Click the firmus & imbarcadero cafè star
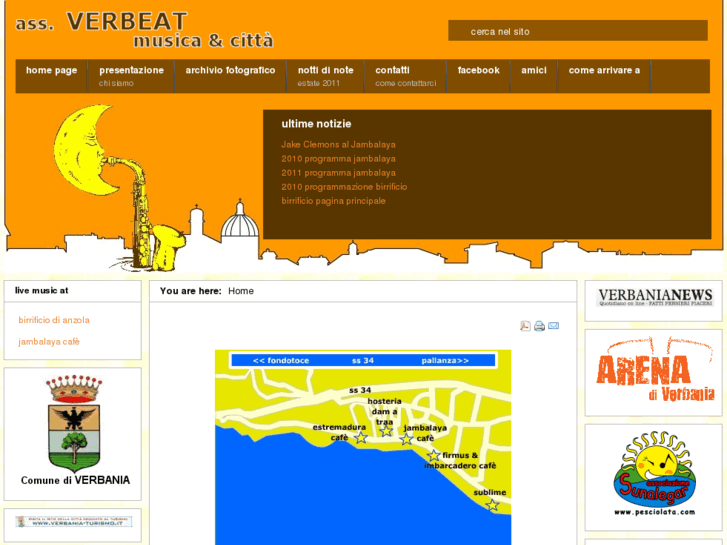 434,455
